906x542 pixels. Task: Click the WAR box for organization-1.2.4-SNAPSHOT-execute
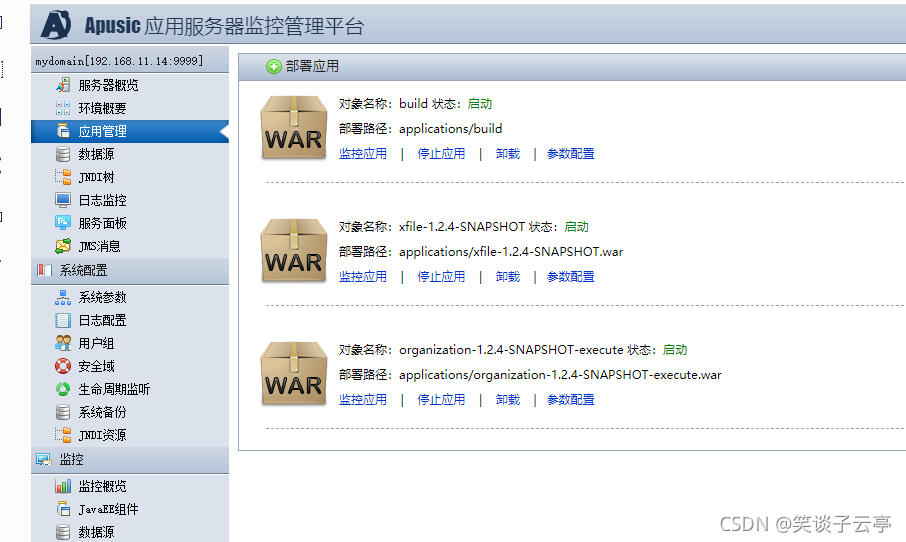294,374
